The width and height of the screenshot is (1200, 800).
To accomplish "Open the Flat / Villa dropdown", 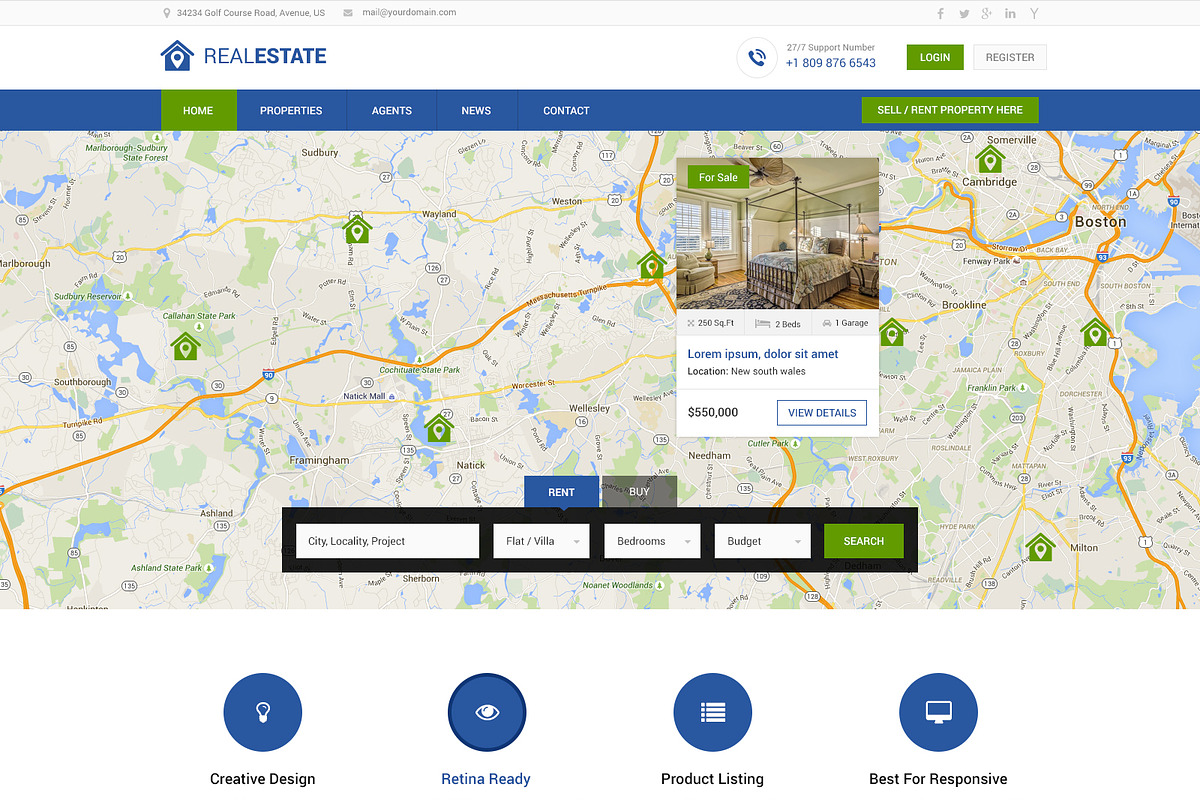I will [541, 541].
